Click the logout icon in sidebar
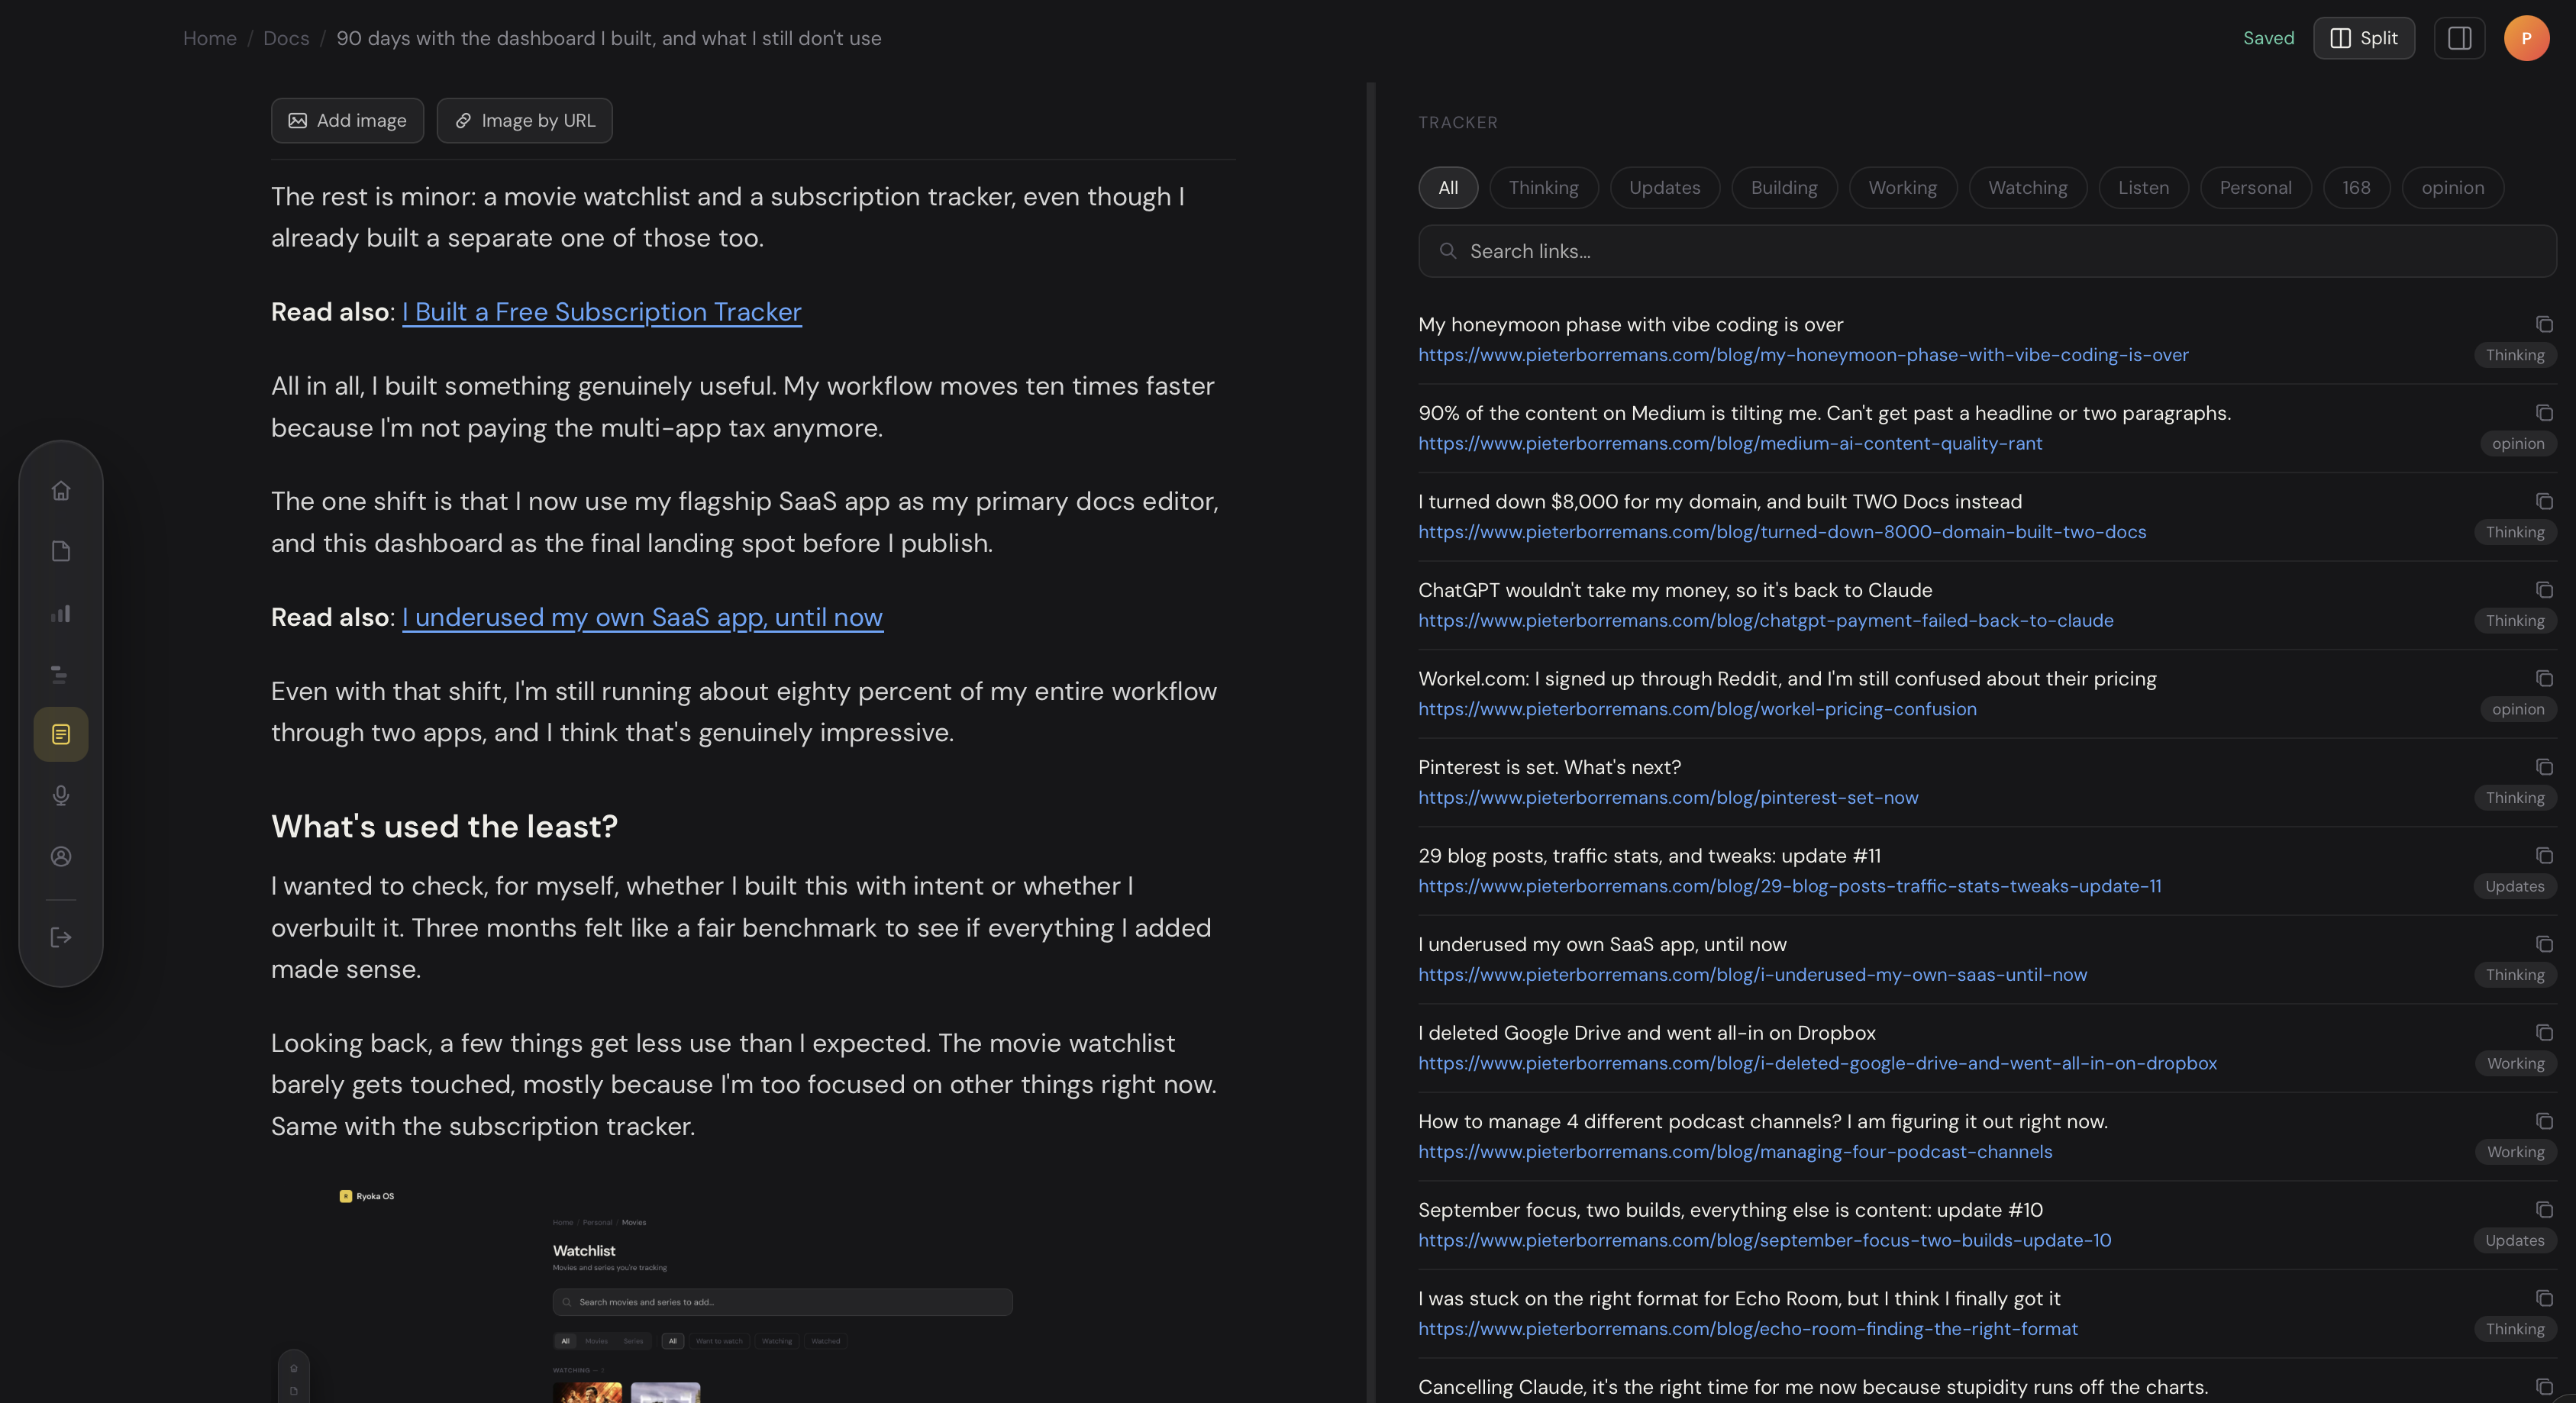This screenshot has width=2576, height=1403. [x=61, y=937]
